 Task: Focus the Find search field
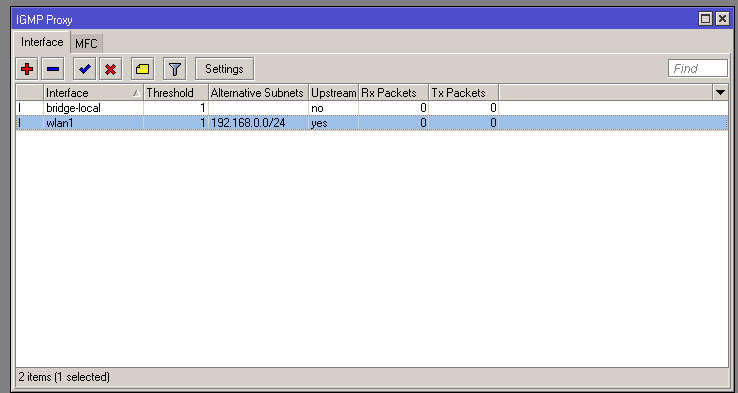click(698, 69)
